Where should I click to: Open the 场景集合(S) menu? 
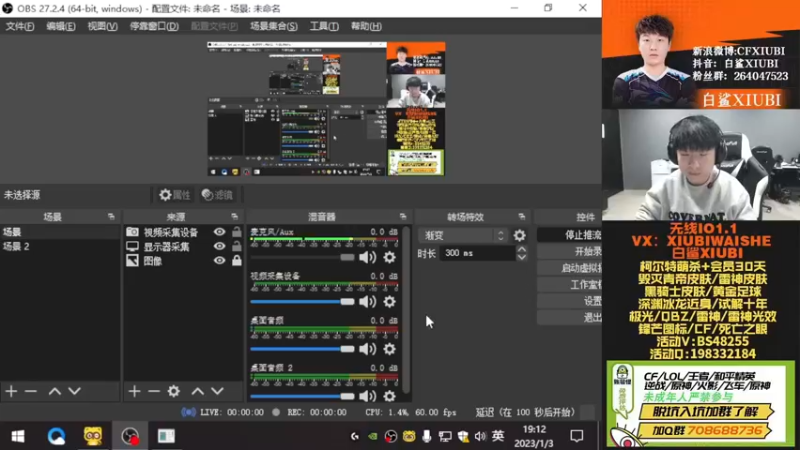tap(273, 27)
